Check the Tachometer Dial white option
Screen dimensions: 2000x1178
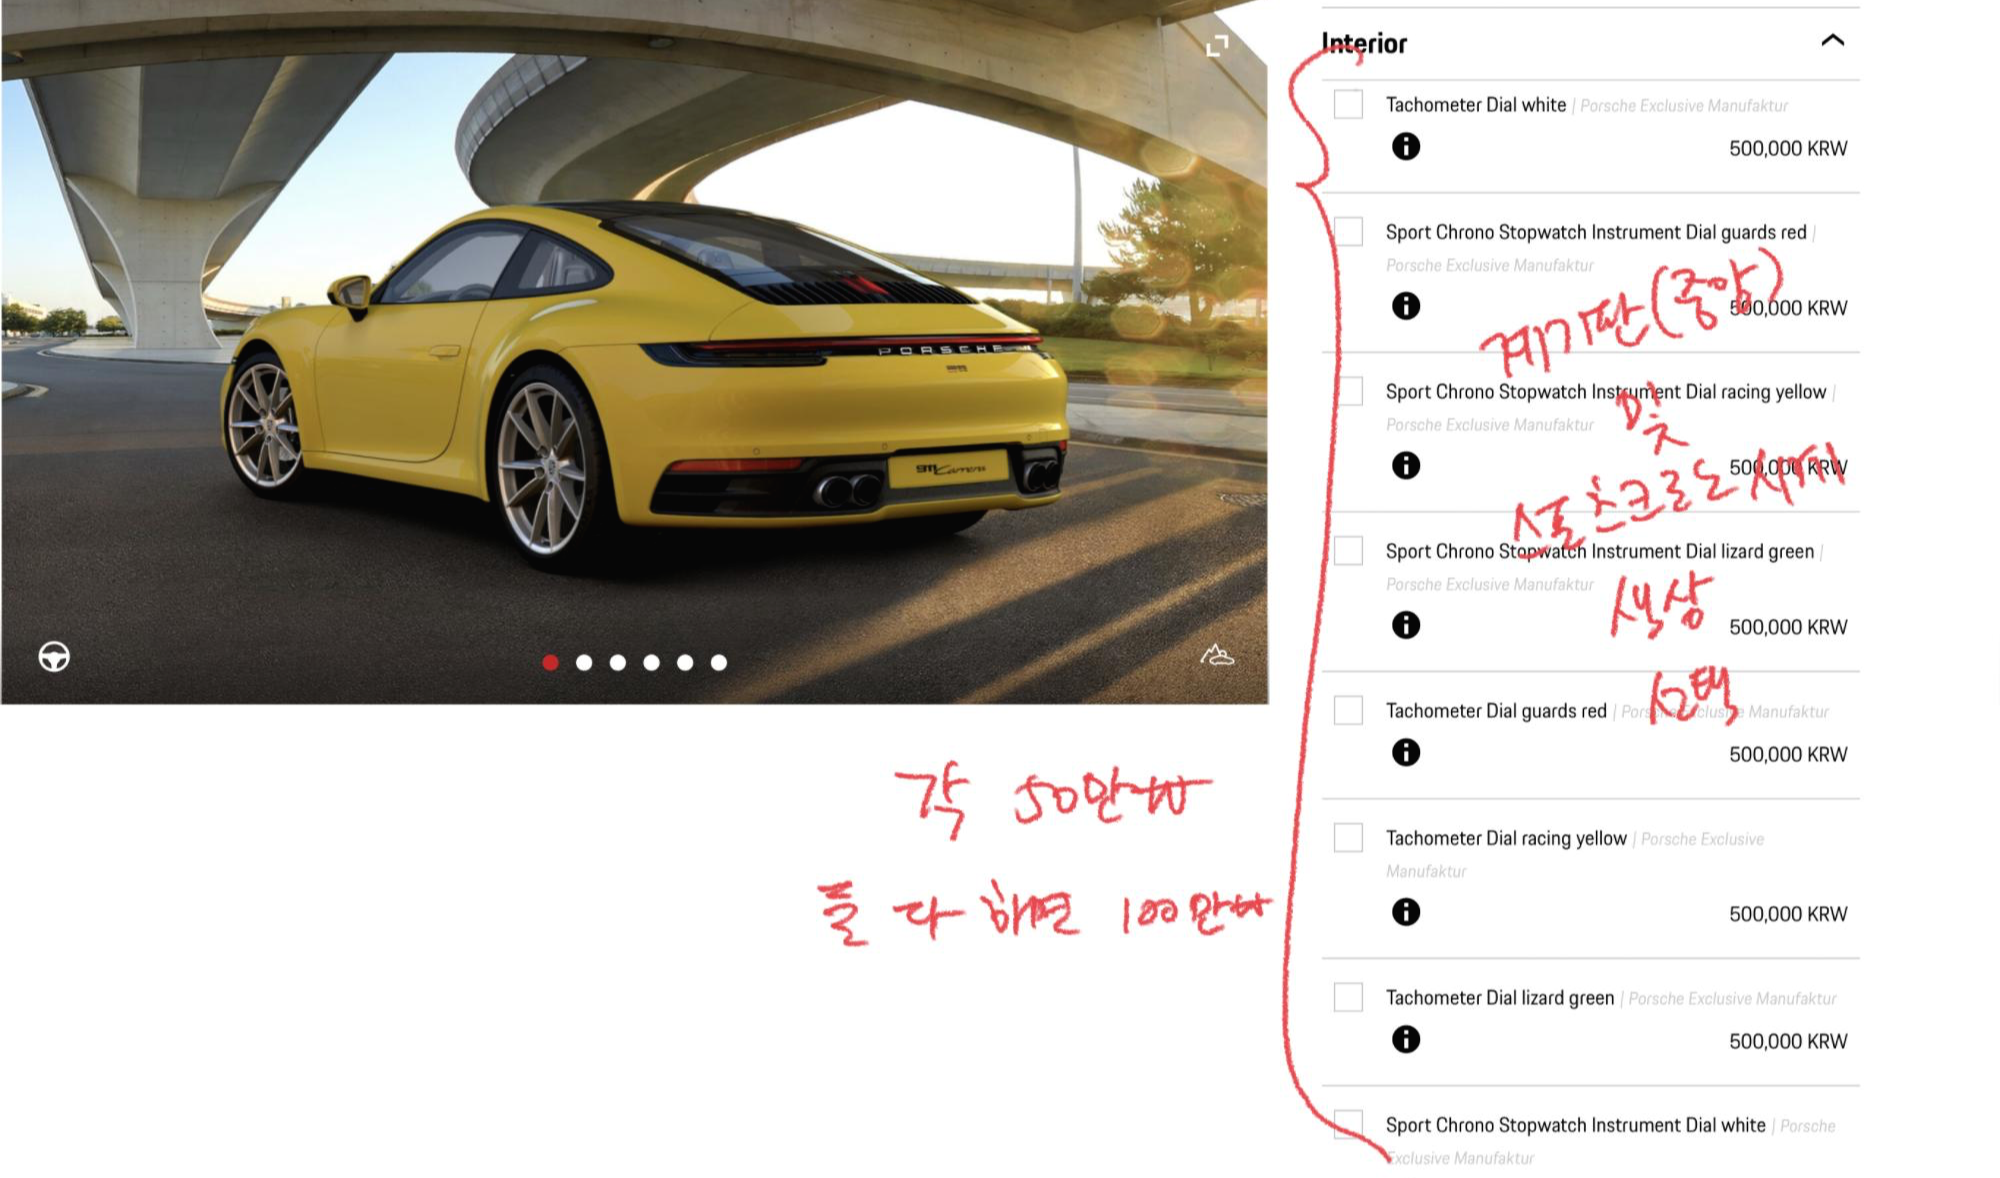coord(1348,104)
